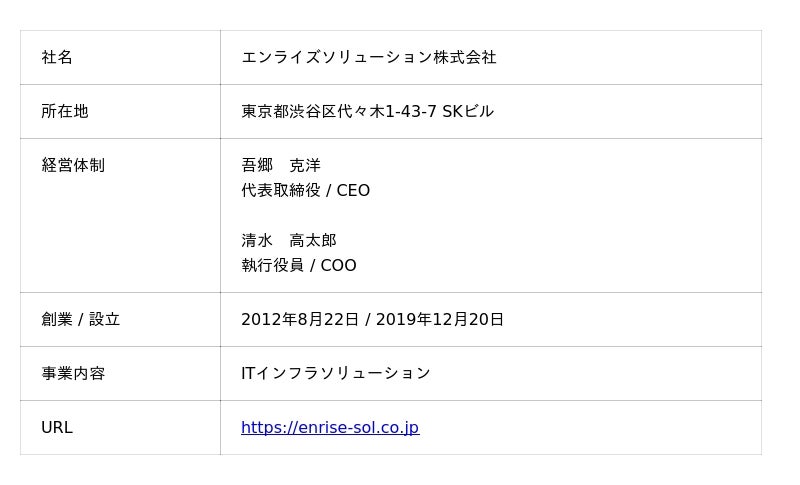
Task: Click the 執行役員 / COO title text
Action: point(299,265)
